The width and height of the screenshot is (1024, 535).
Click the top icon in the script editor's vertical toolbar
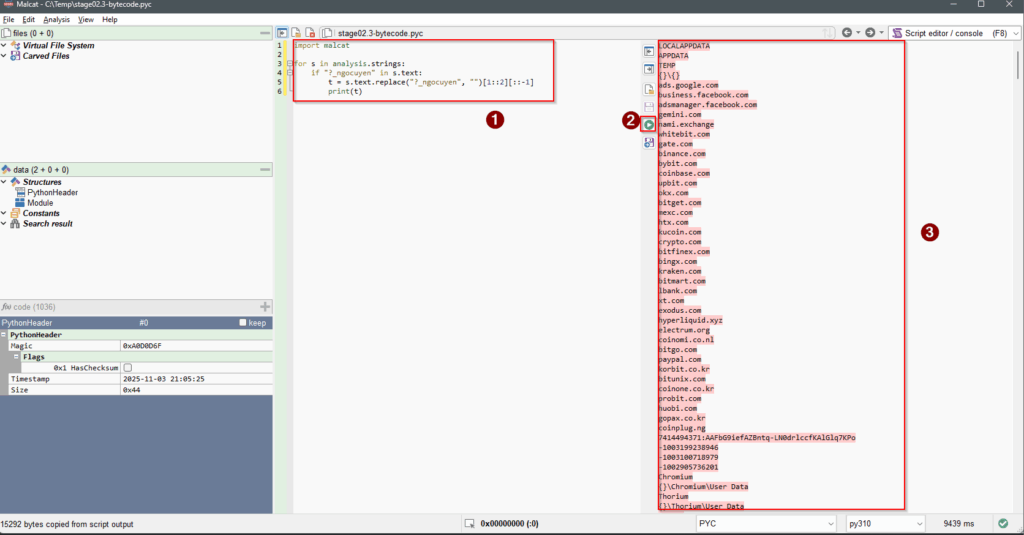pyautogui.click(x=649, y=52)
